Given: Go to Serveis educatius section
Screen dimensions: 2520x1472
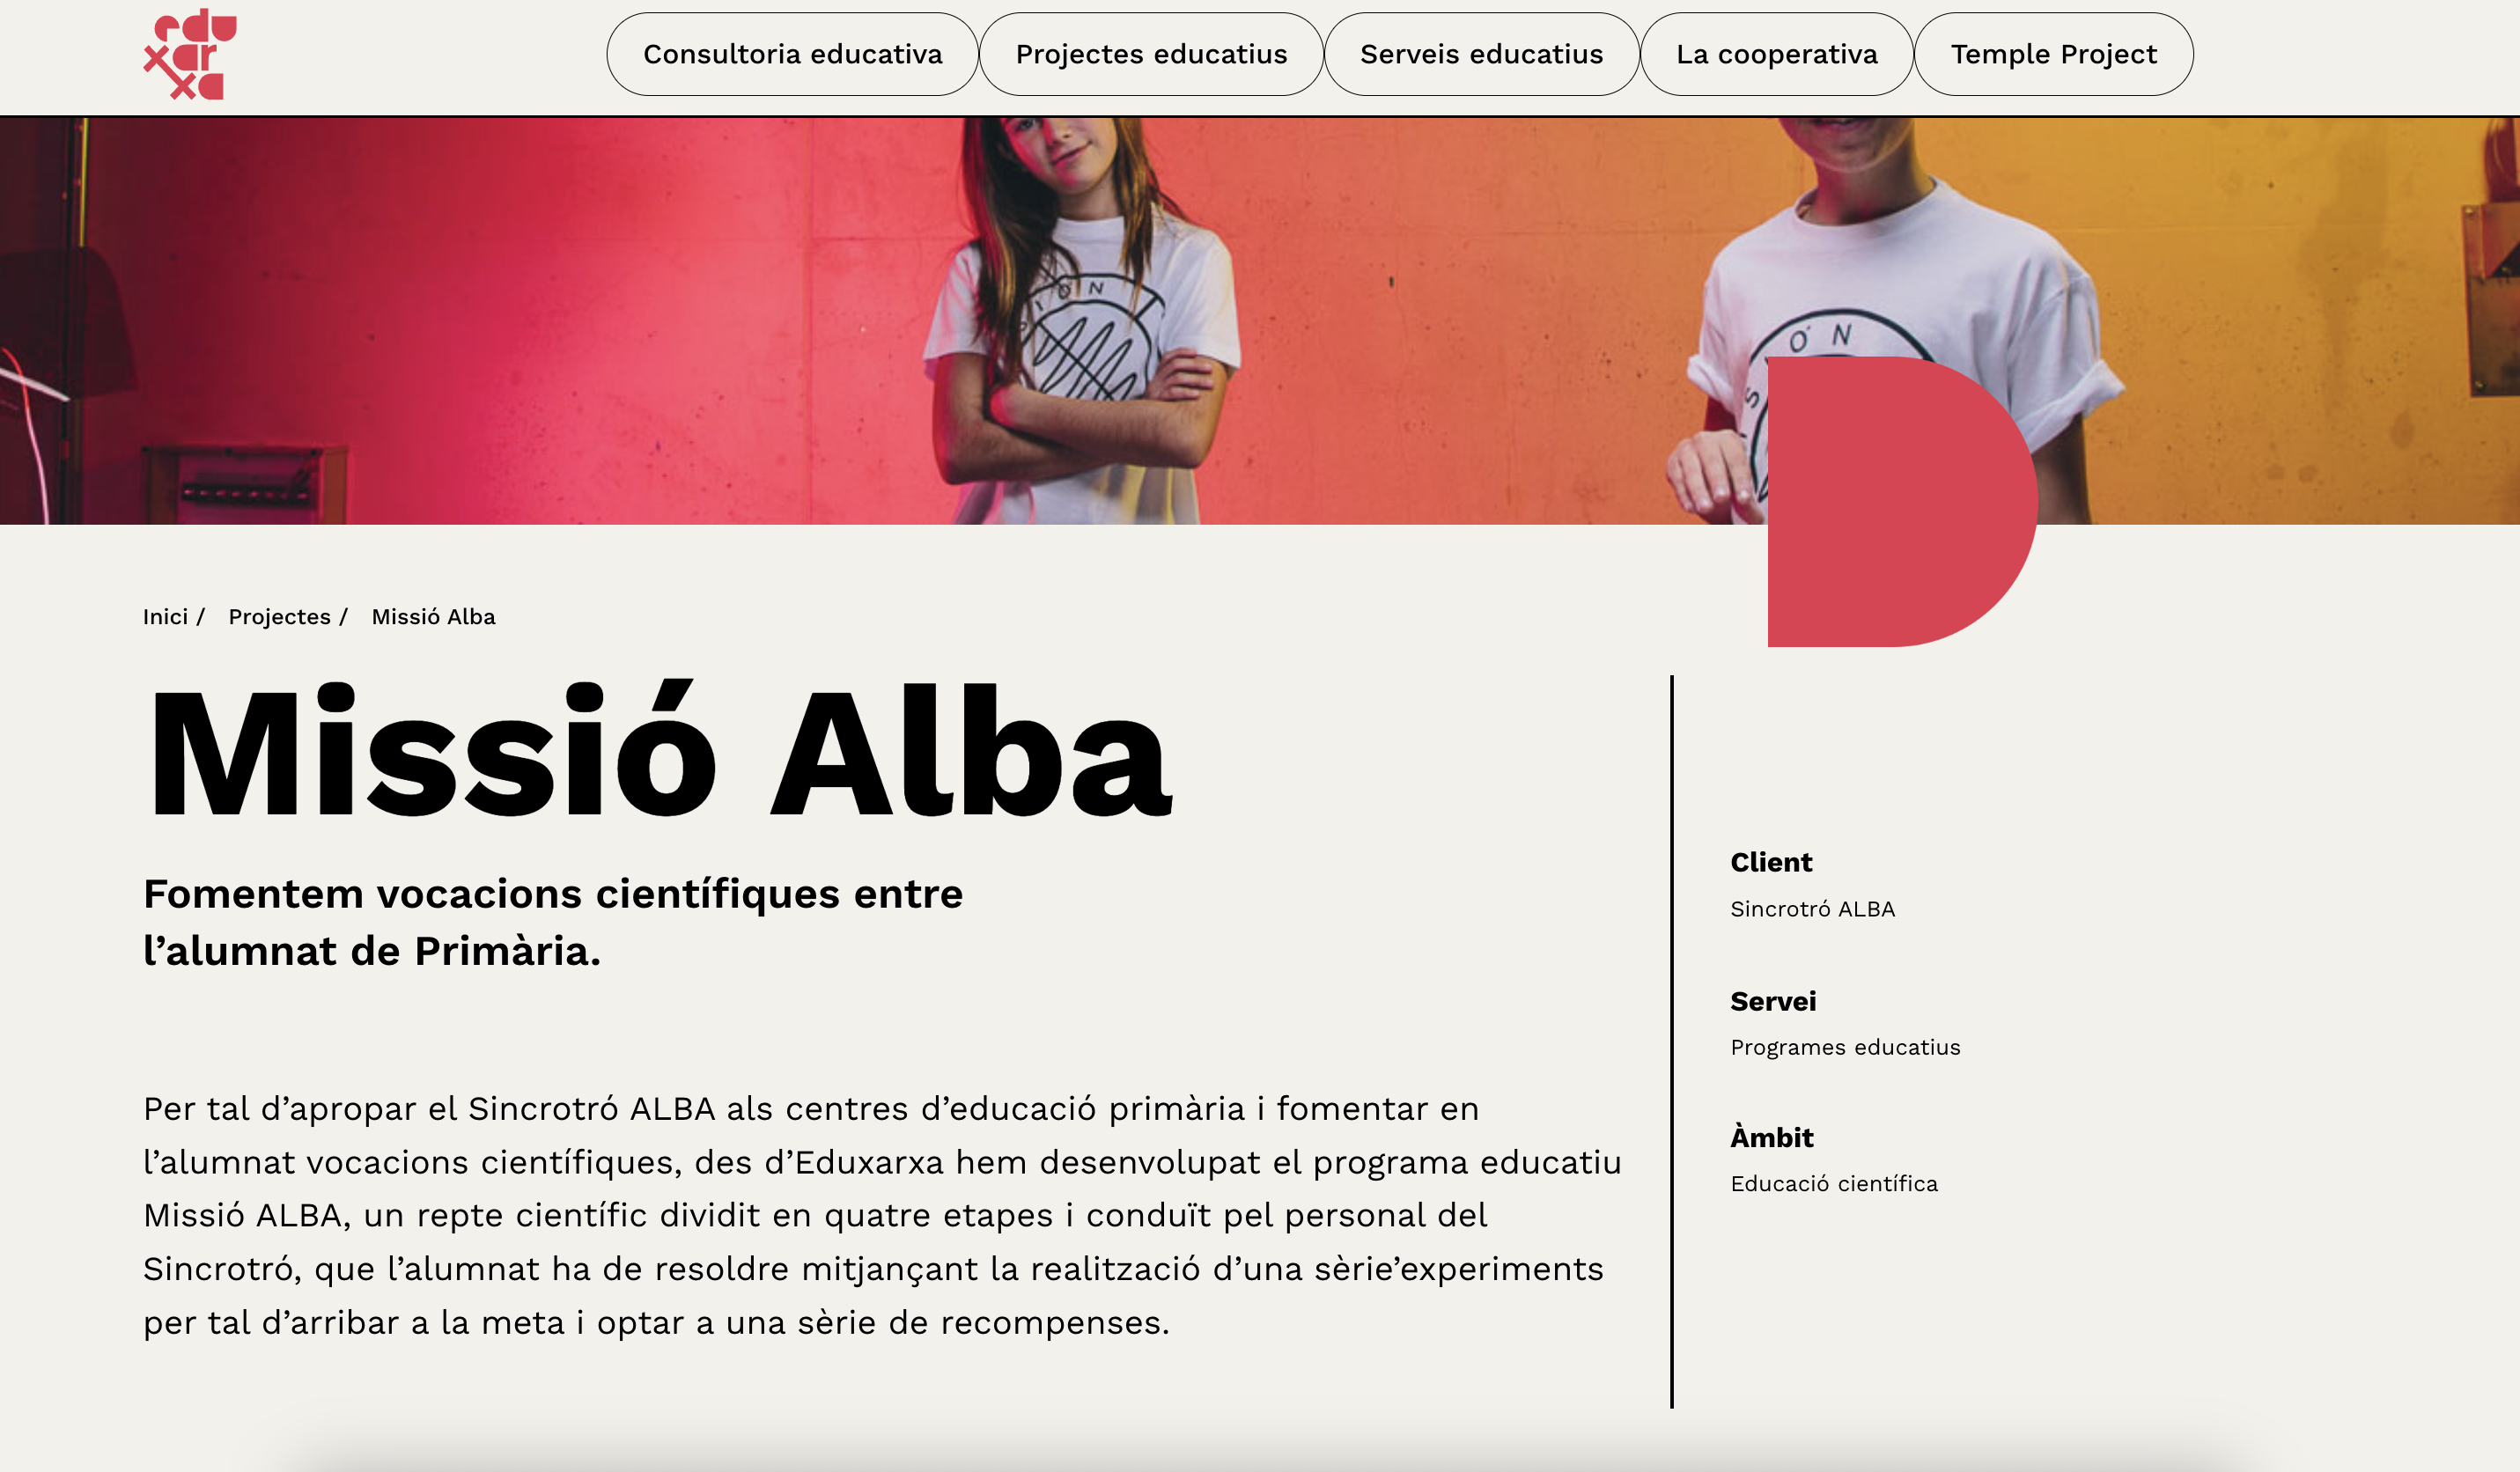Looking at the screenshot, I should coord(1481,54).
